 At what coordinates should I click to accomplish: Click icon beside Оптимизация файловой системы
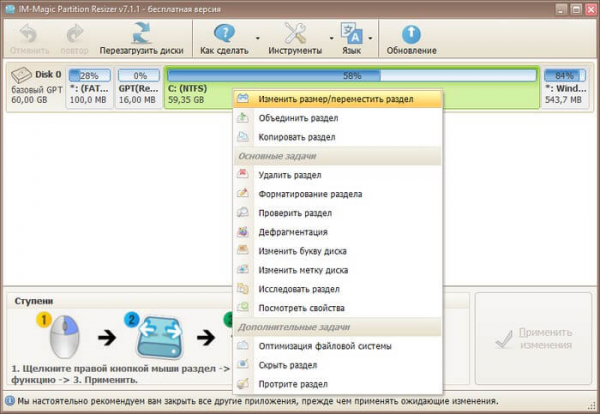click(243, 346)
